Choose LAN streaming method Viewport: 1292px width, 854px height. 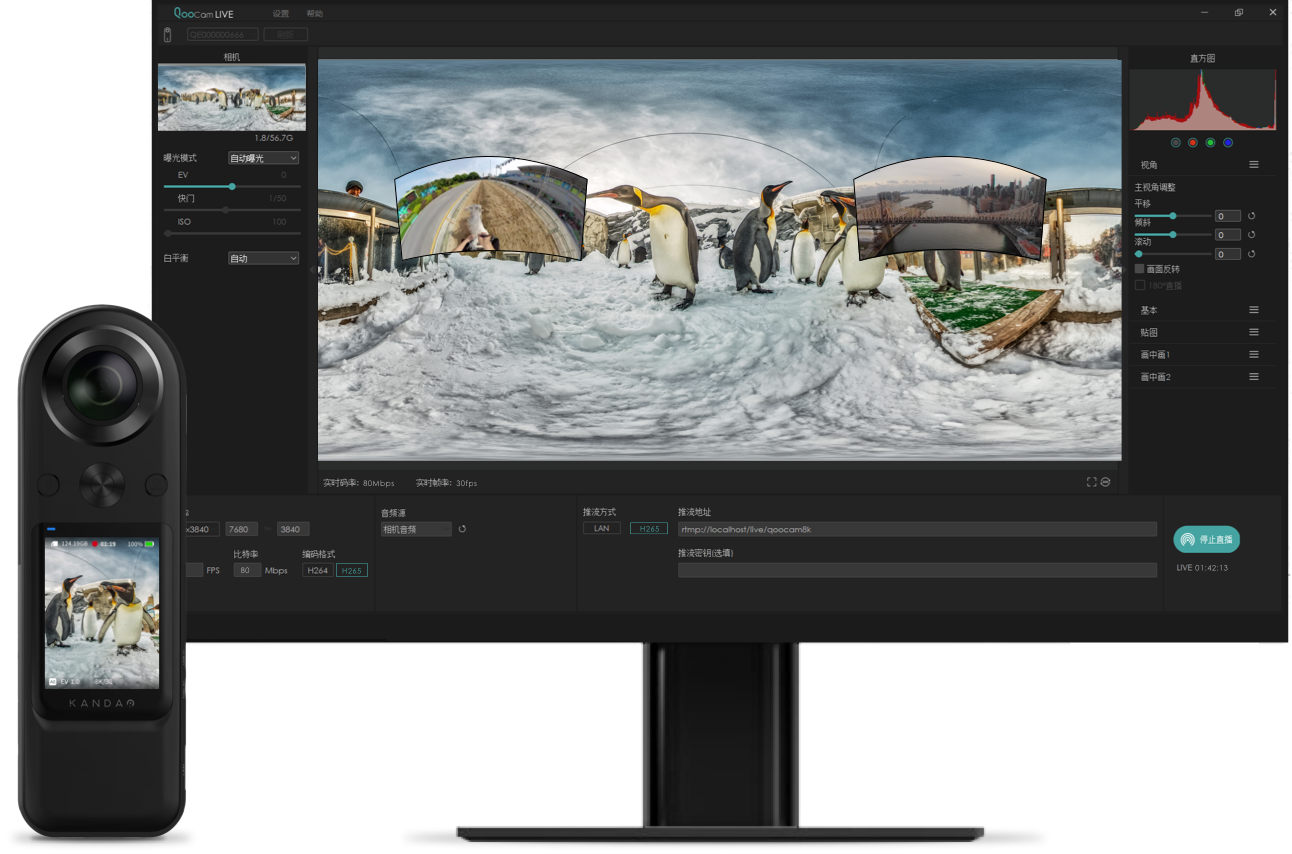click(x=601, y=528)
